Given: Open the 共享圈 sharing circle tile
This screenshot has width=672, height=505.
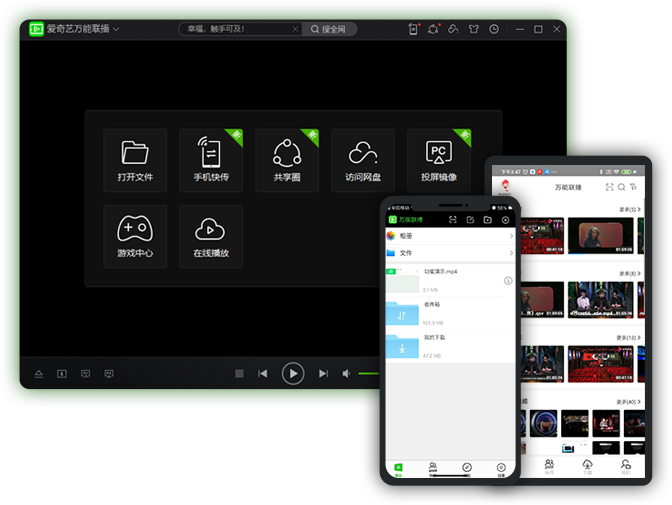Looking at the screenshot, I should [287, 160].
